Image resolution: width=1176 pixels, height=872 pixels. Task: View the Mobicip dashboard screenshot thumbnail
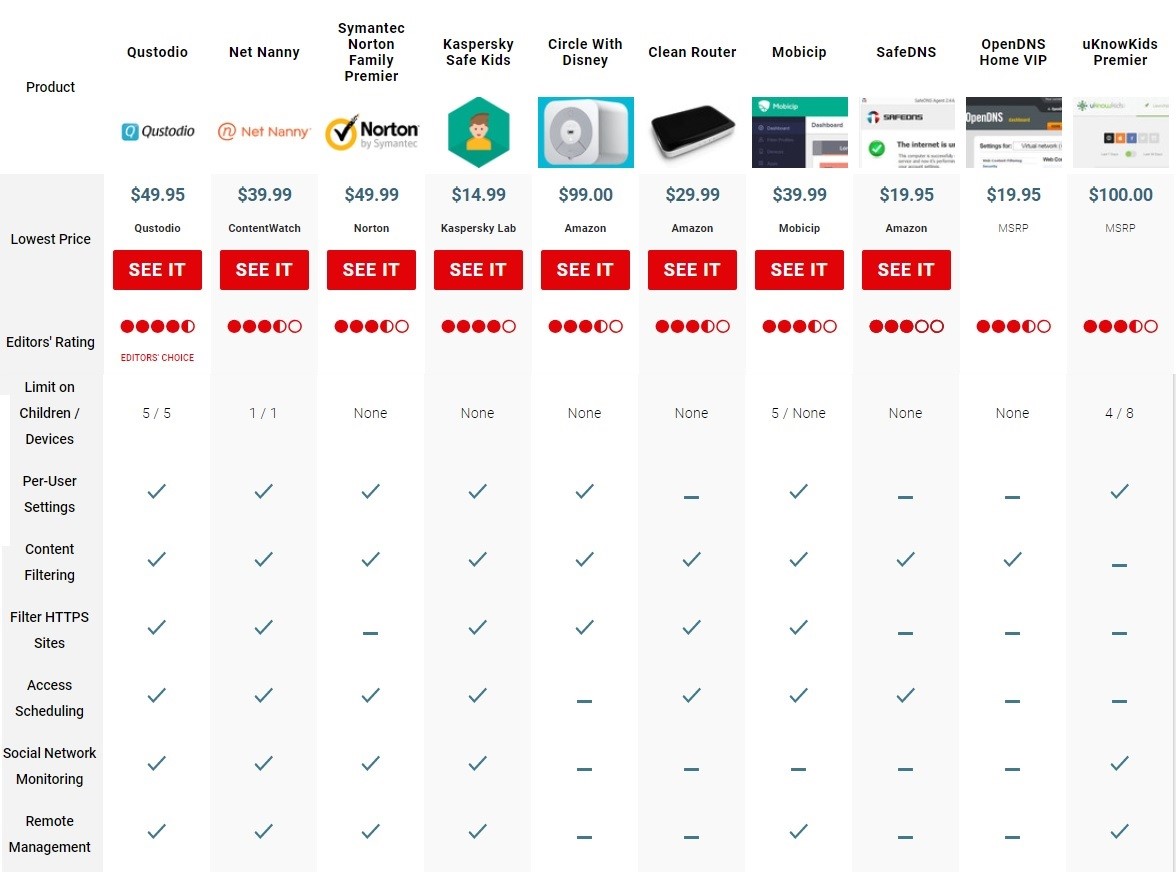pos(800,132)
